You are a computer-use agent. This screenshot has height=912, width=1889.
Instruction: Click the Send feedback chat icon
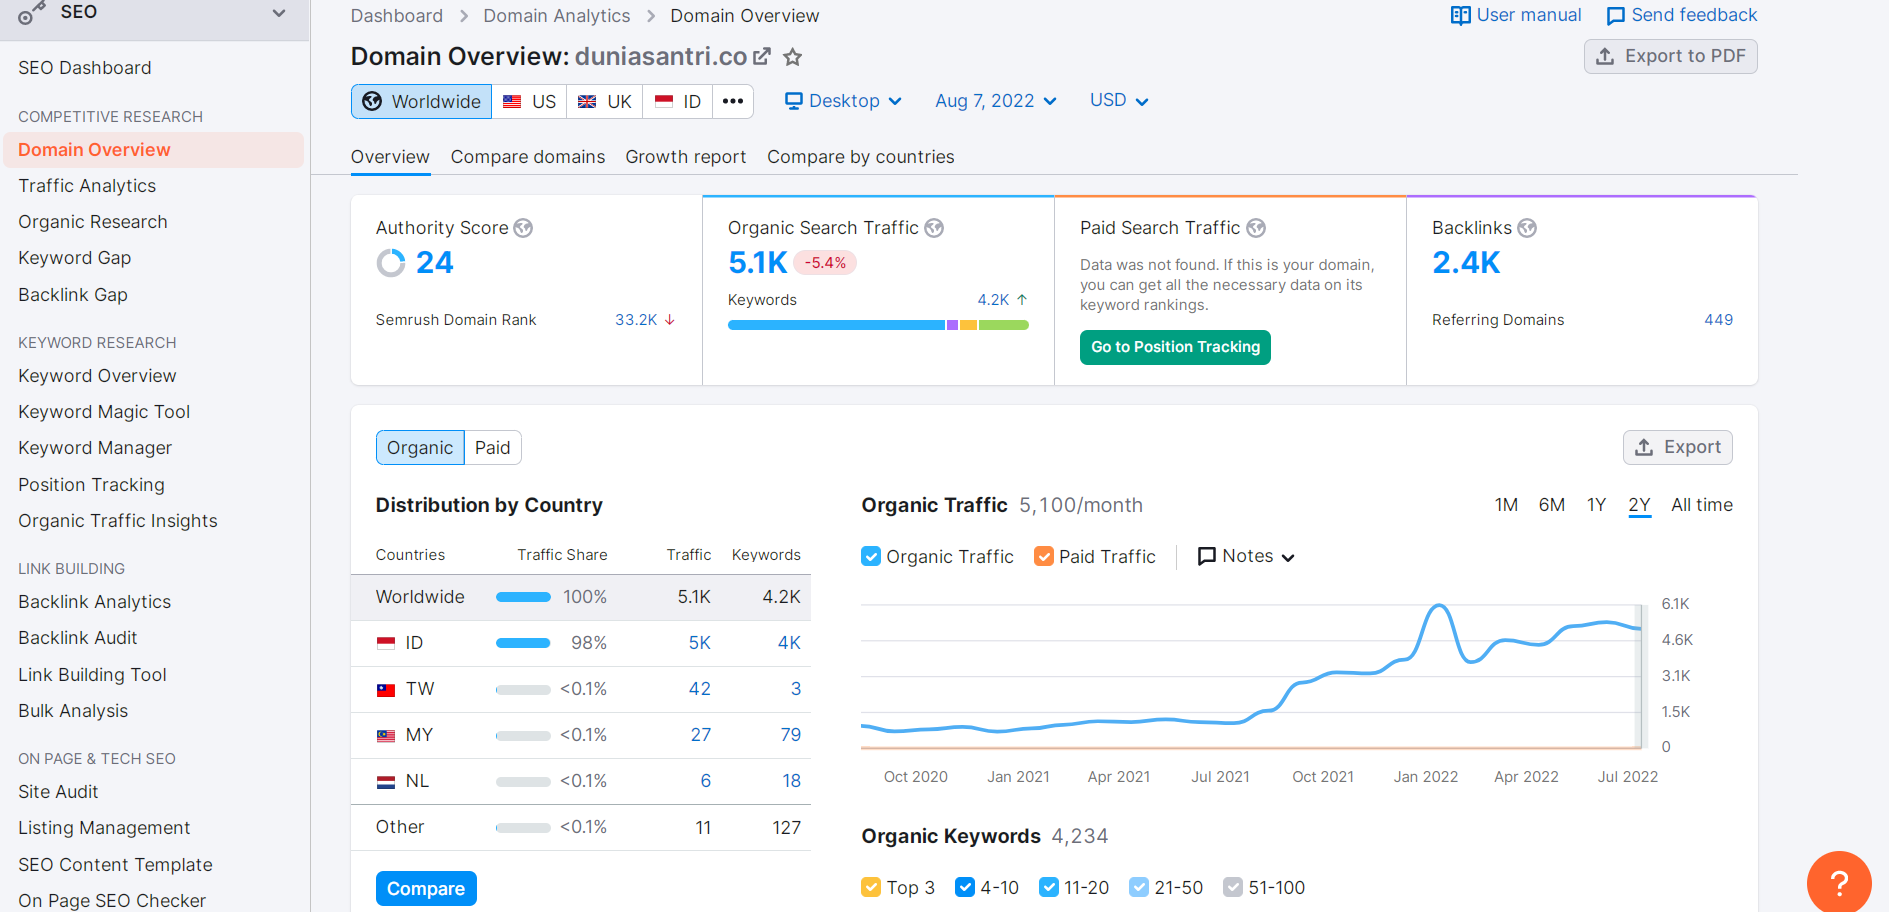click(1615, 16)
